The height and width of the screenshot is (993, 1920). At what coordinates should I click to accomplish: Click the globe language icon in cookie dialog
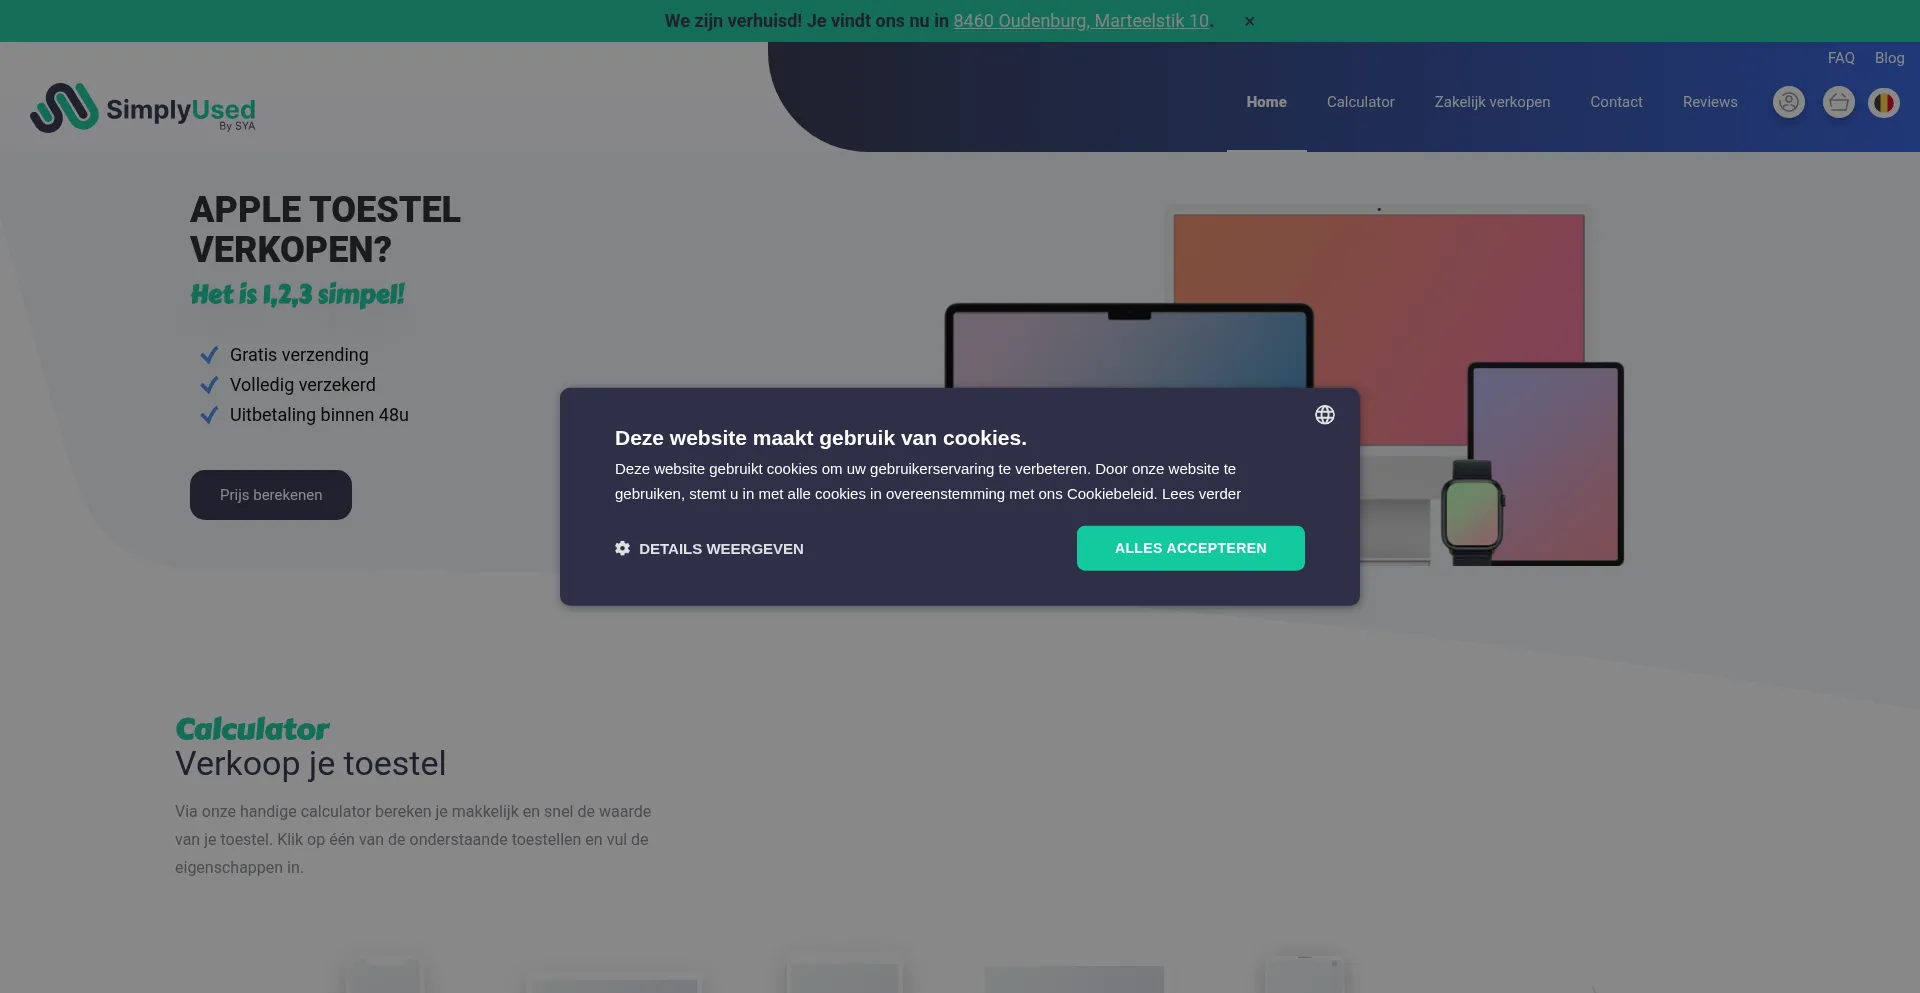coord(1324,415)
